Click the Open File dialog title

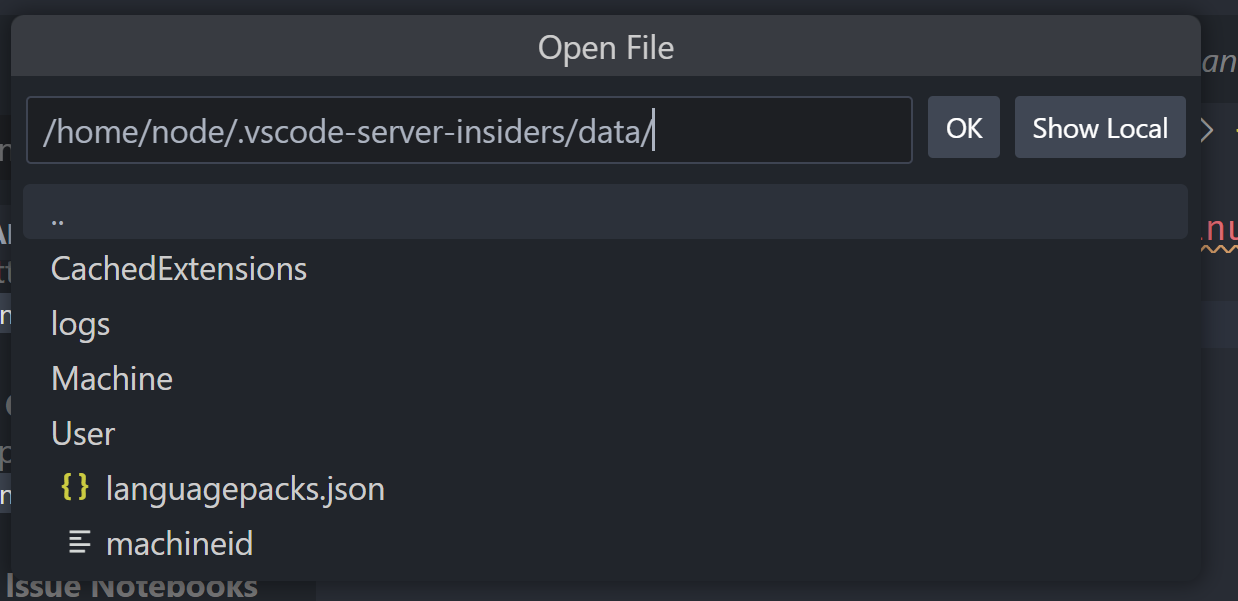tap(605, 47)
